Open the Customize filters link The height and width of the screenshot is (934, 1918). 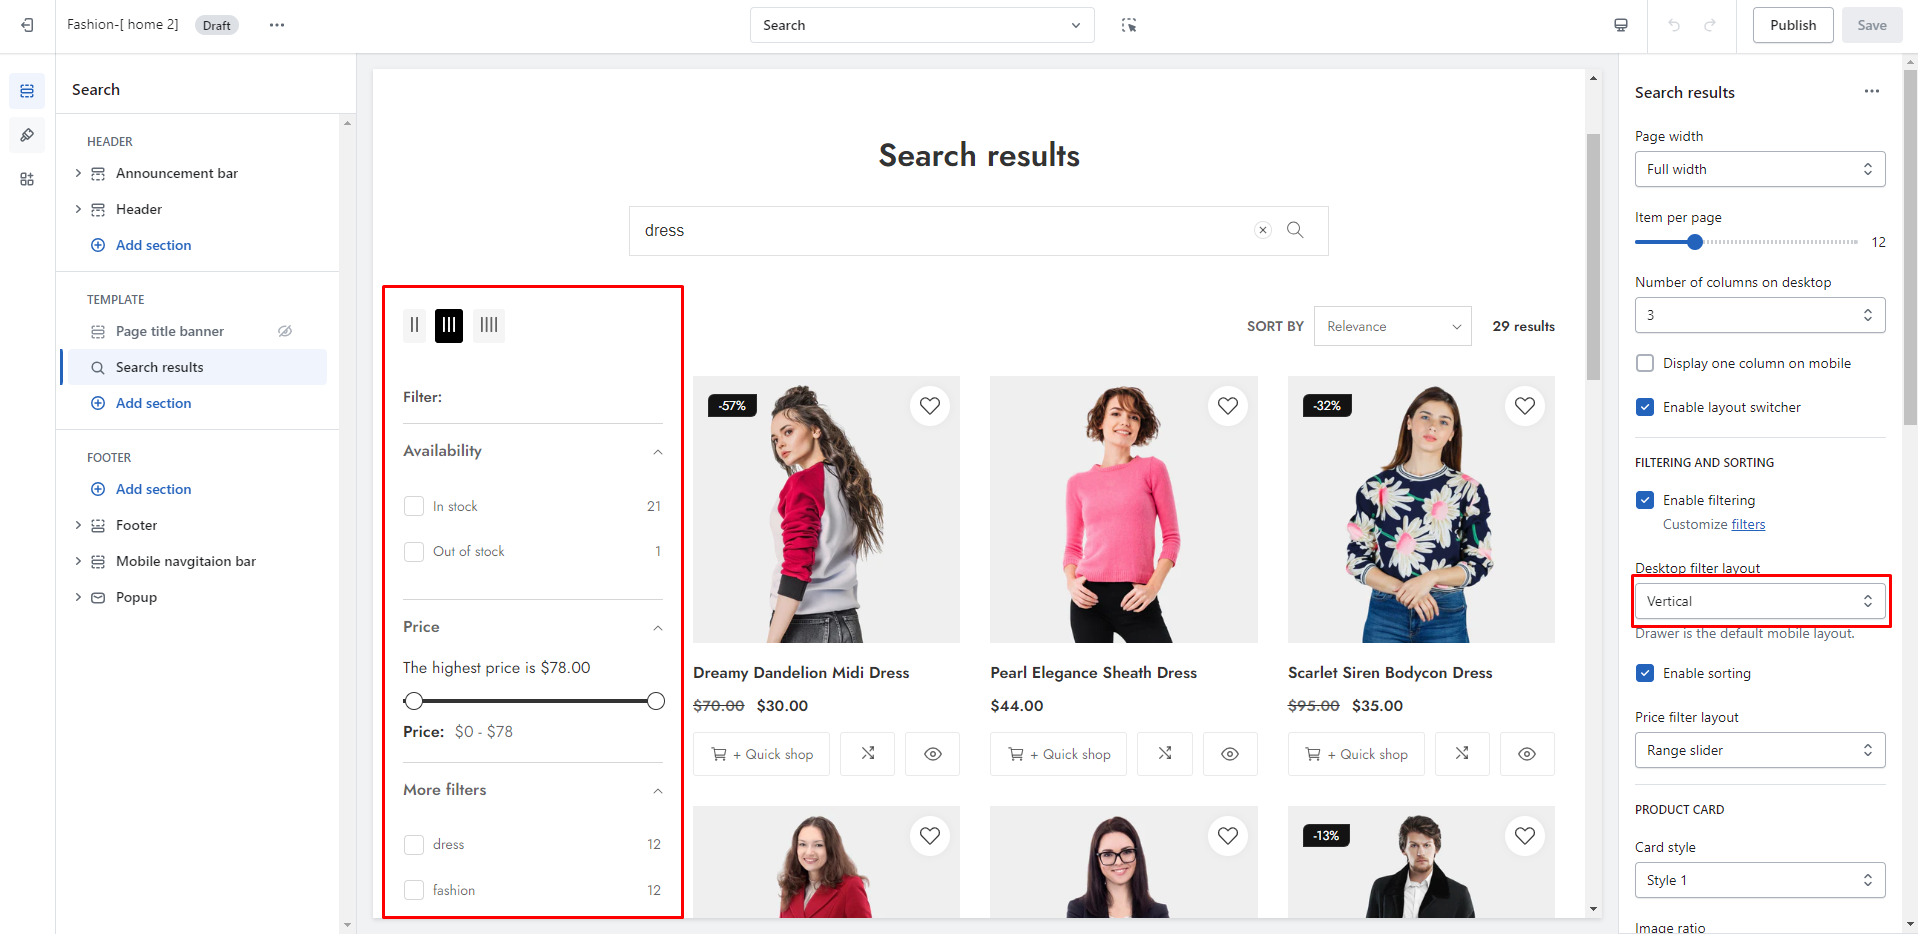[1748, 524]
